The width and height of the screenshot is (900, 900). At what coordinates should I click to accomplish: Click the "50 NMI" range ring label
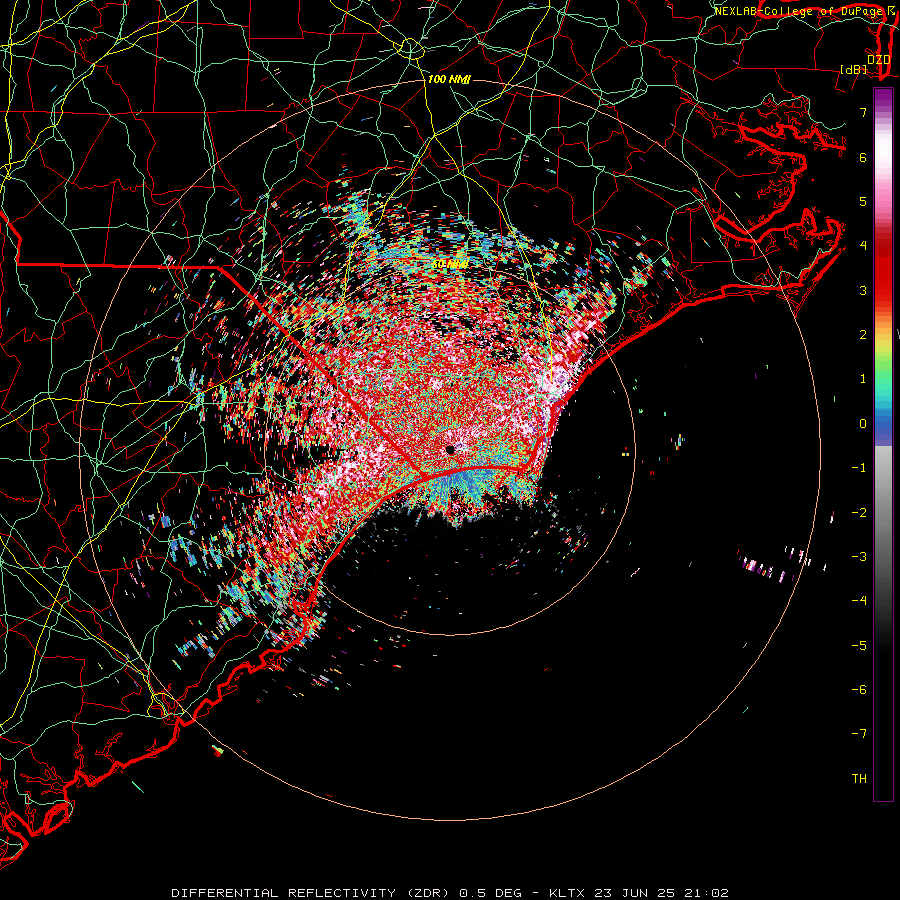pyautogui.click(x=450, y=265)
